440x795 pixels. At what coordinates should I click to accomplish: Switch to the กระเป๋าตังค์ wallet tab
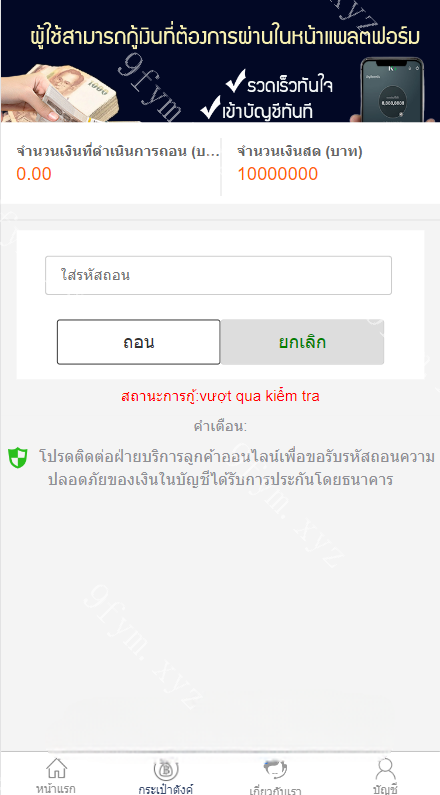tap(166, 789)
